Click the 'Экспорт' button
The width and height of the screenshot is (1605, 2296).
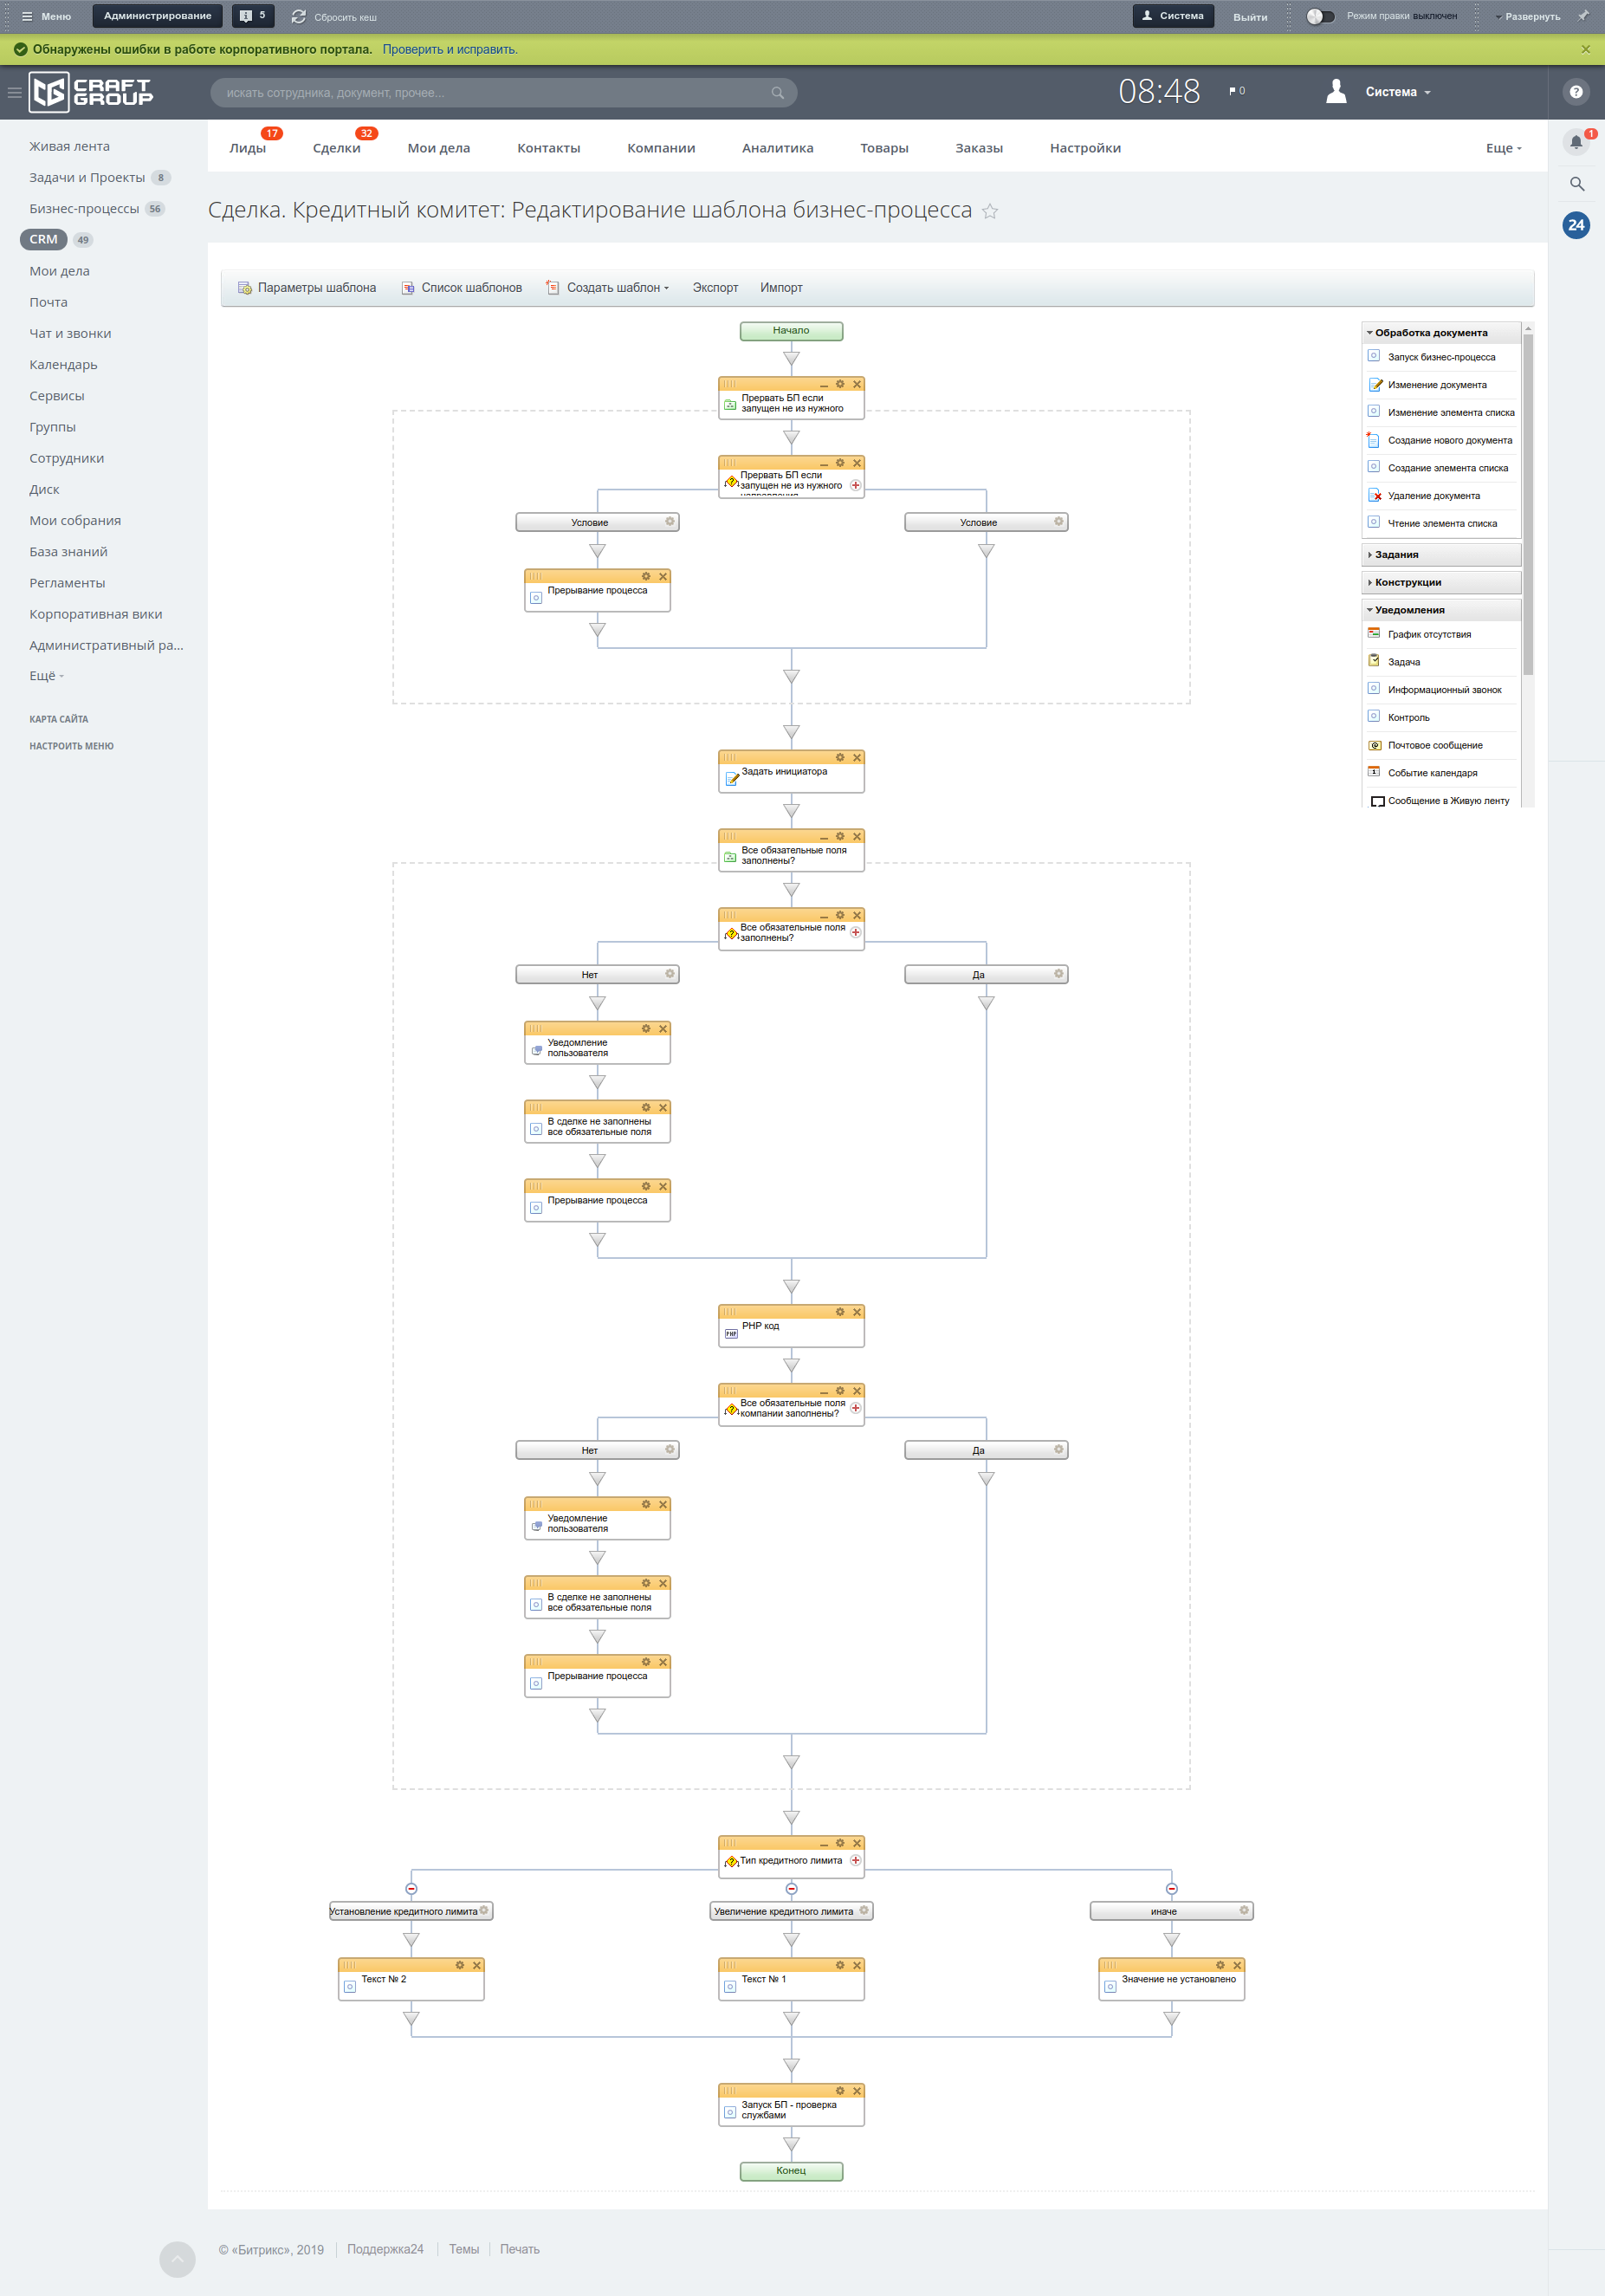click(x=715, y=288)
